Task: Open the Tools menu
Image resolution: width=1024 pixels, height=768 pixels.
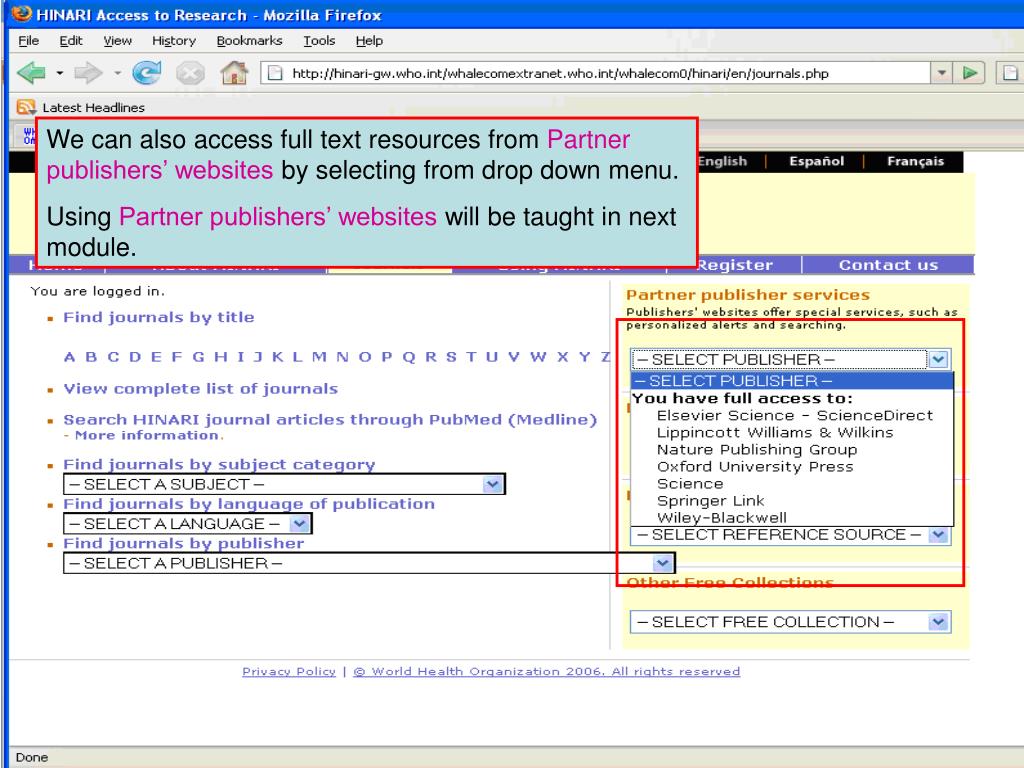Action: tap(319, 40)
